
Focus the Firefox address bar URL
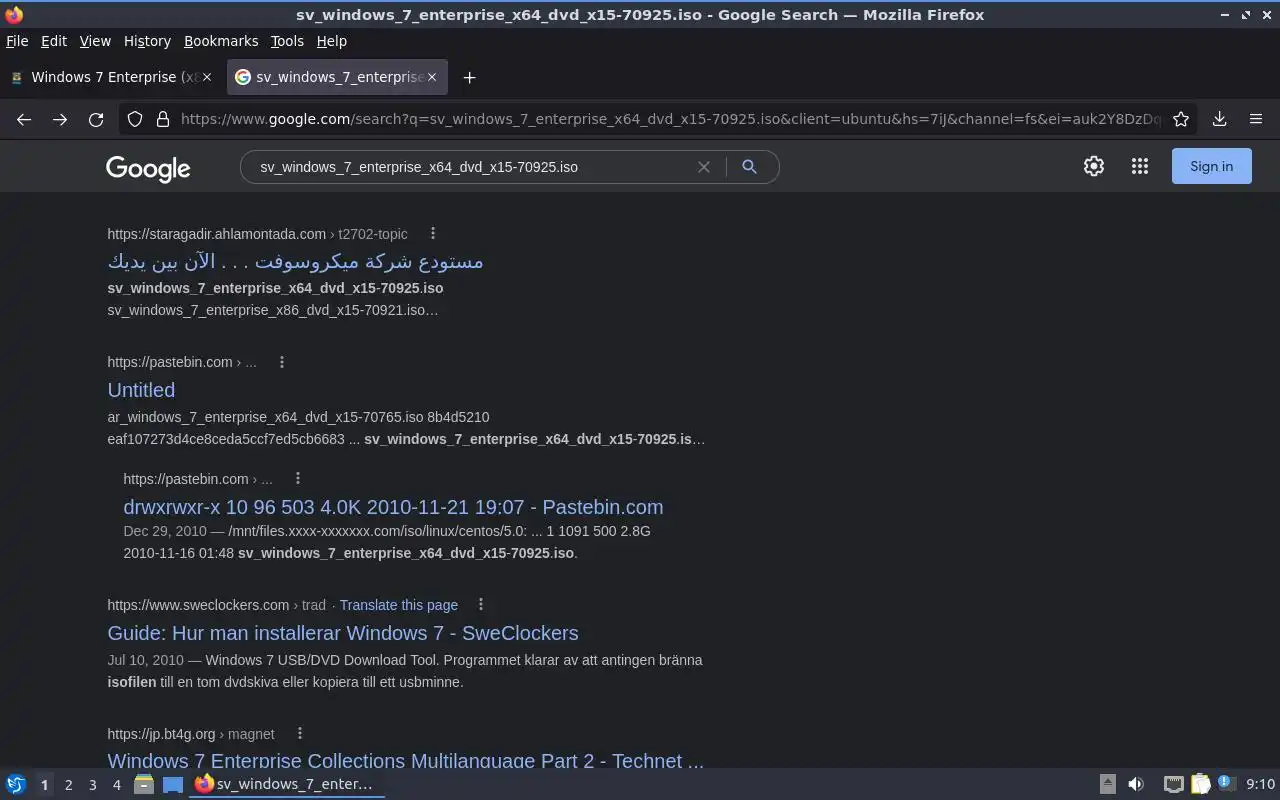point(670,119)
